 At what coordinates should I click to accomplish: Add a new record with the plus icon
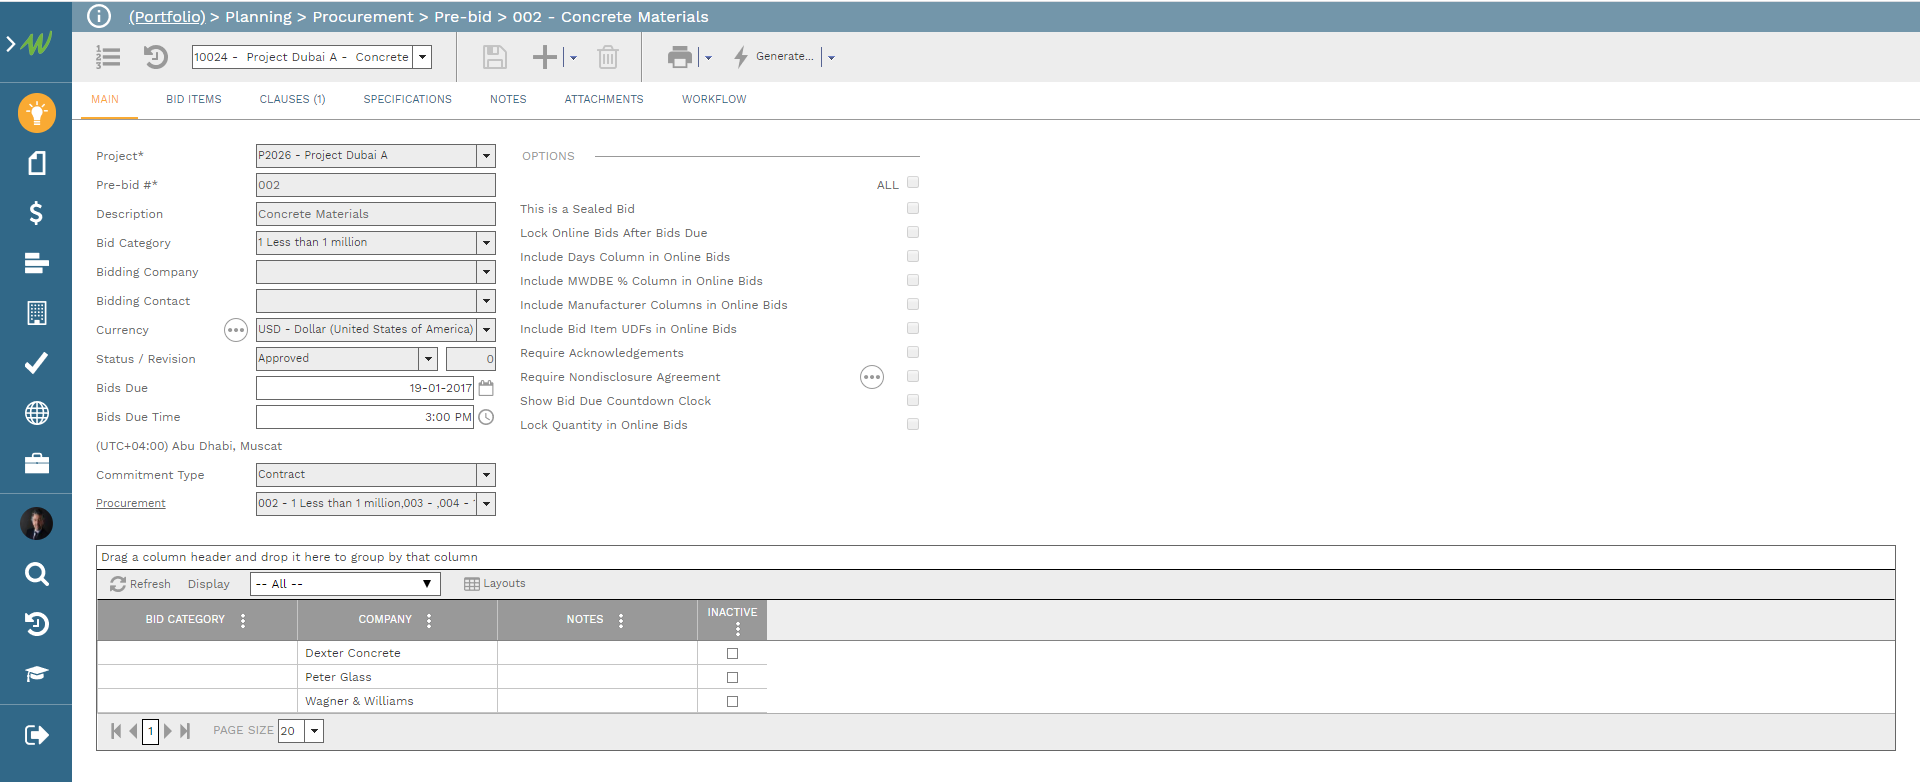544,57
